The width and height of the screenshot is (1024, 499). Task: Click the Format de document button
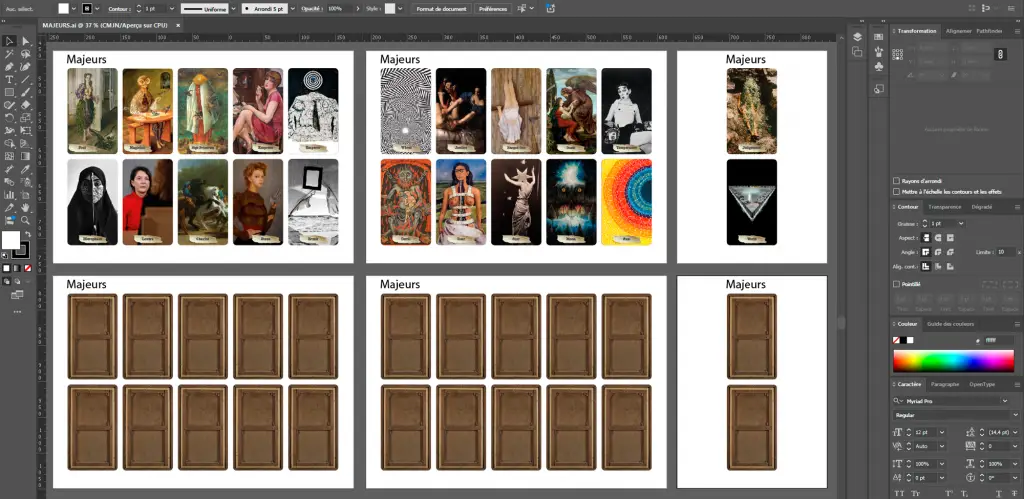(x=440, y=8)
